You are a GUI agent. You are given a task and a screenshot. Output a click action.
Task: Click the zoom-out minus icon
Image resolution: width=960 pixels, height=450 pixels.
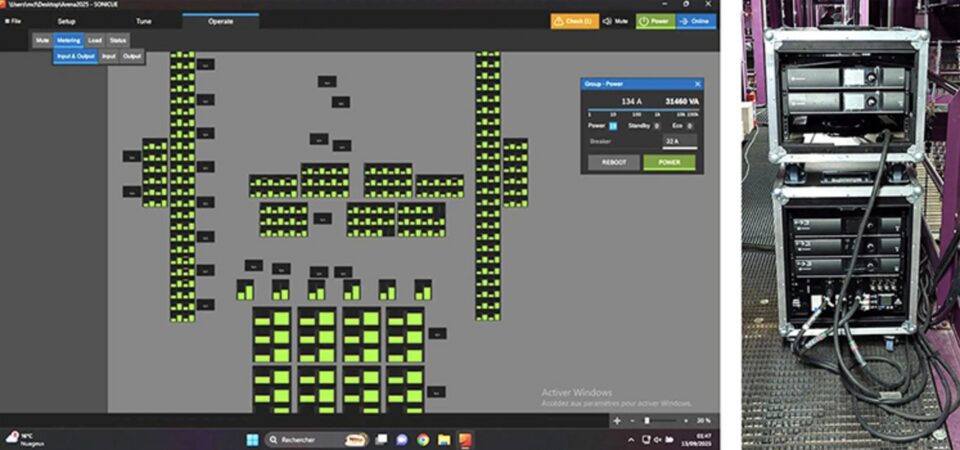click(x=632, y=421)
